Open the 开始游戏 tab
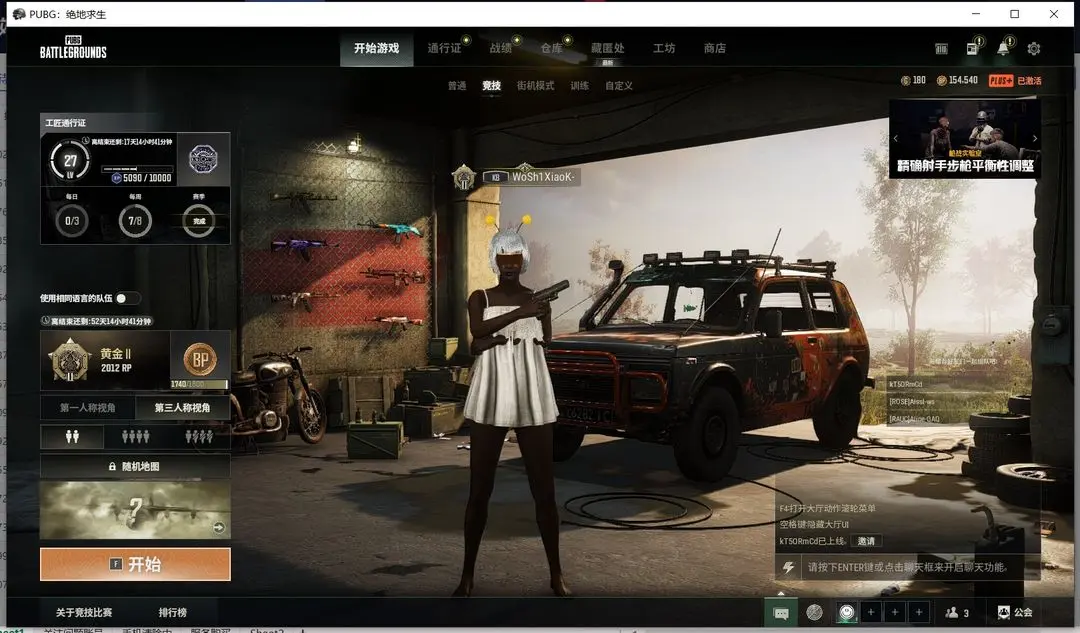The width and height of the screenshot is (1080, 633). click(377, 48)
